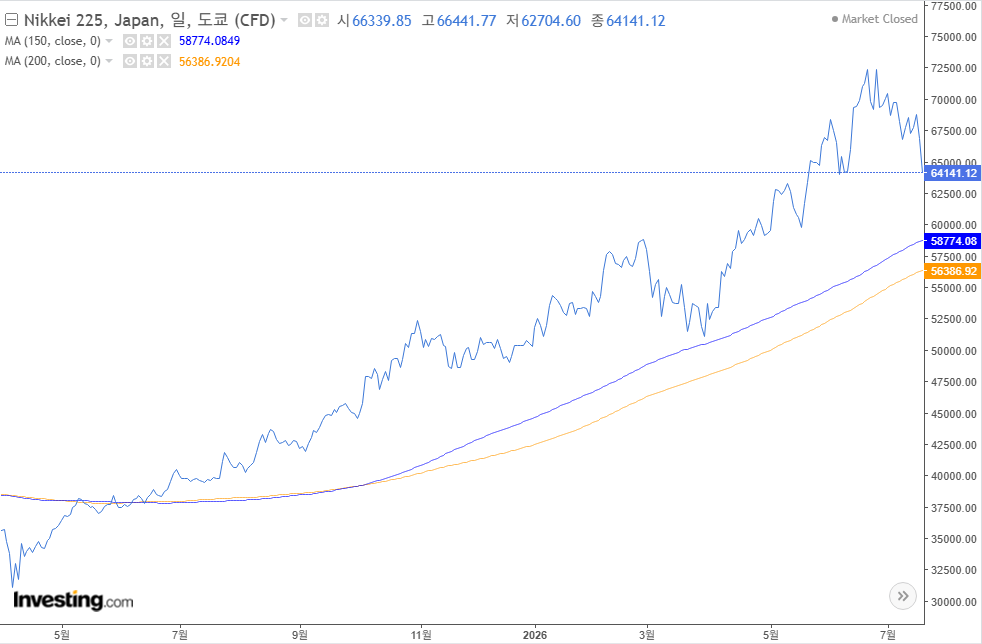
Task: Click the 50000.00 price axis label
Action: coord(953,351)
